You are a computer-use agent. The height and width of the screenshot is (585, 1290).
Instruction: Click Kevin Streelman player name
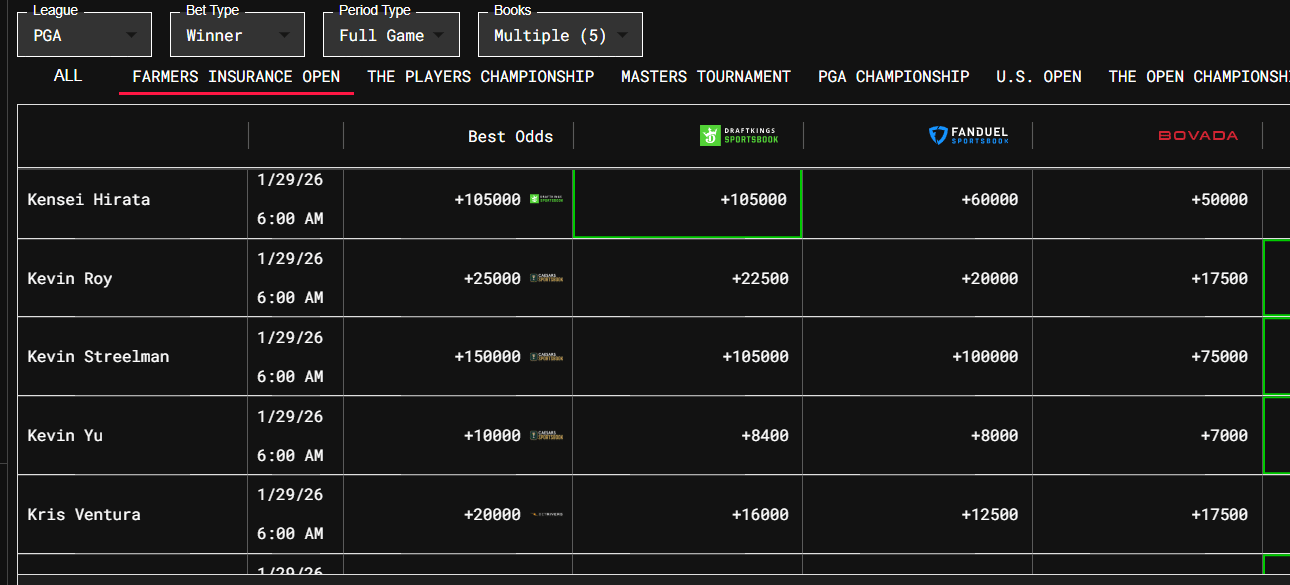98,357
